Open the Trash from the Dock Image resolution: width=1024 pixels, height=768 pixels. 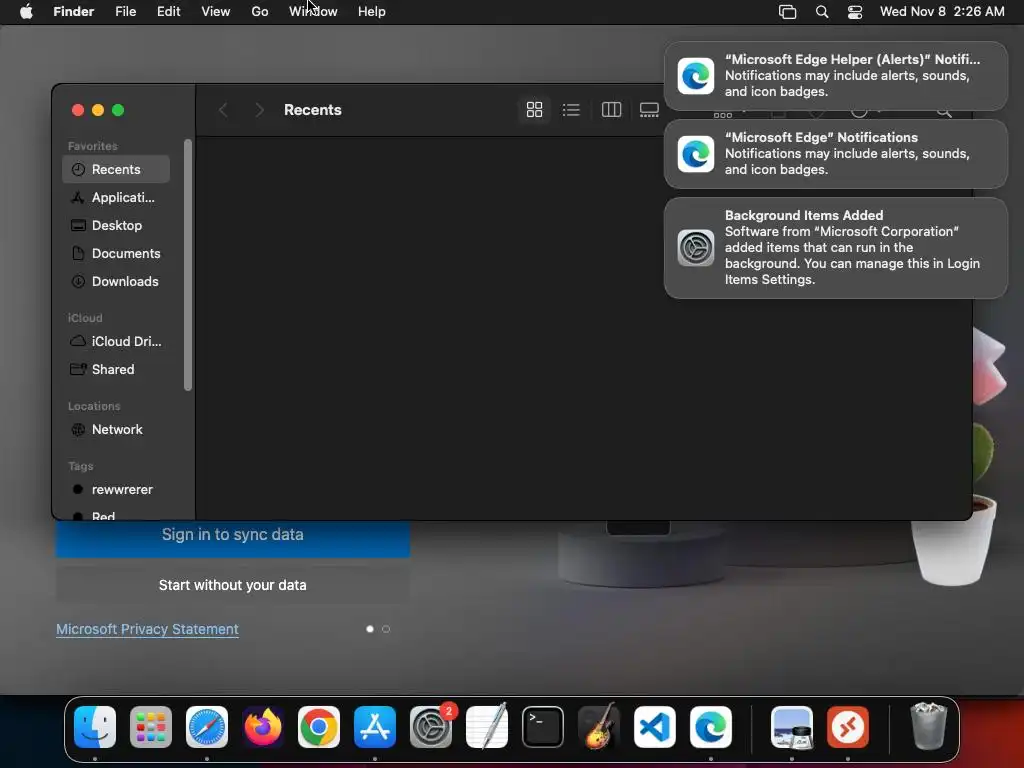(929, 727)
